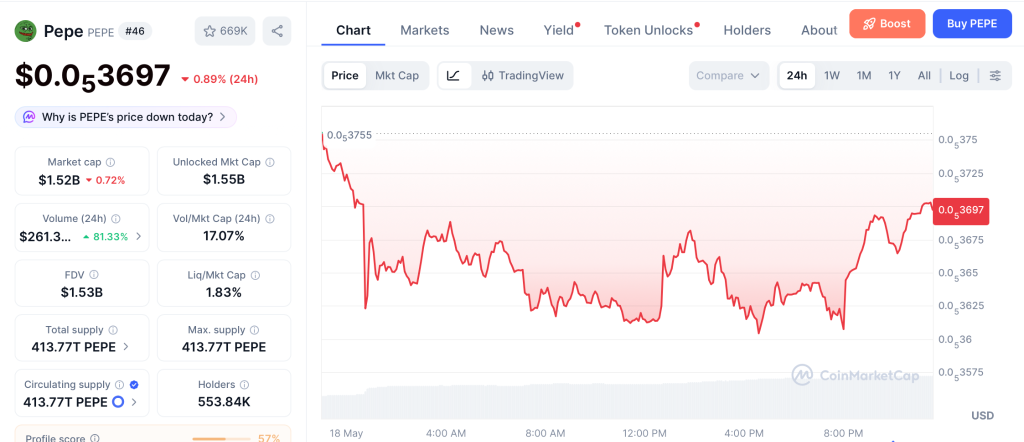Click the Buy PEPE button
The height and width of the screenshot is (442, 1024).
tap(972, 24)
